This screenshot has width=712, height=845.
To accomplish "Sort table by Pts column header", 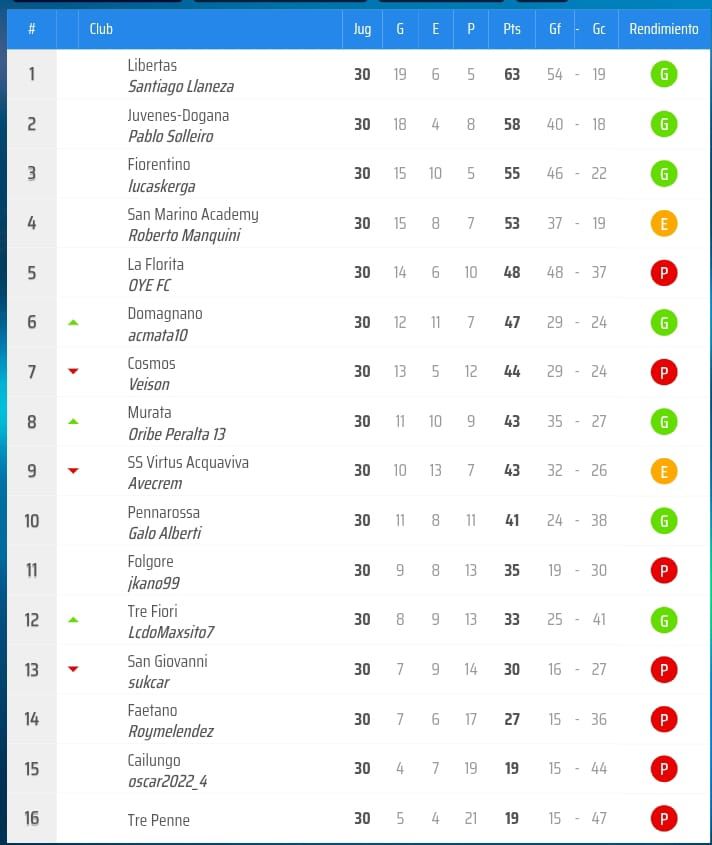I will pyautogui.click(x=511, y=29).
